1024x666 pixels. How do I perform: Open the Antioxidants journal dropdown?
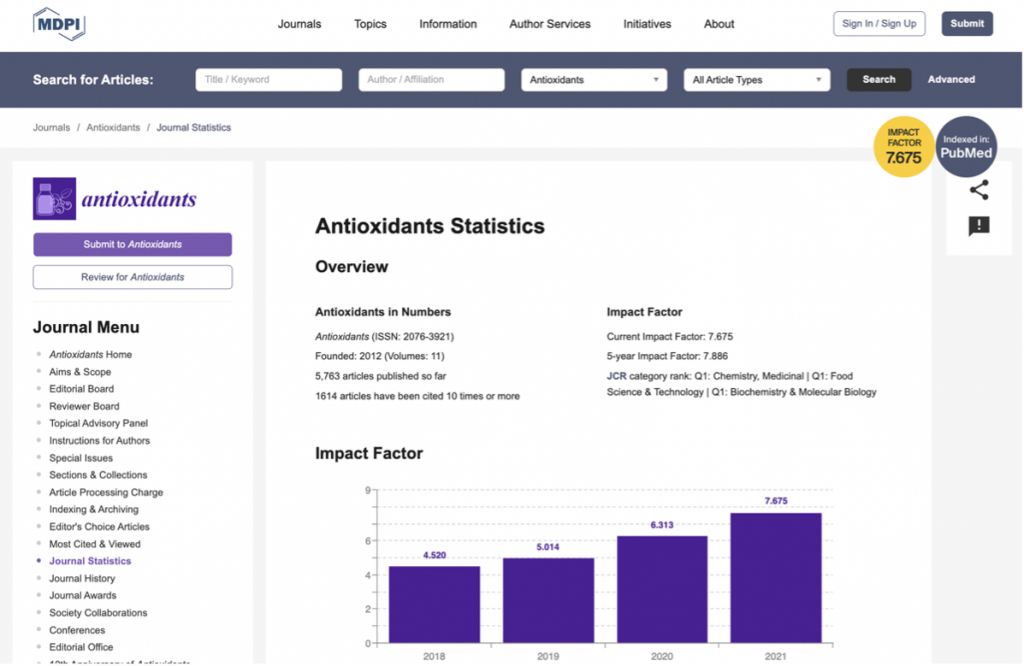pos(594,80)
